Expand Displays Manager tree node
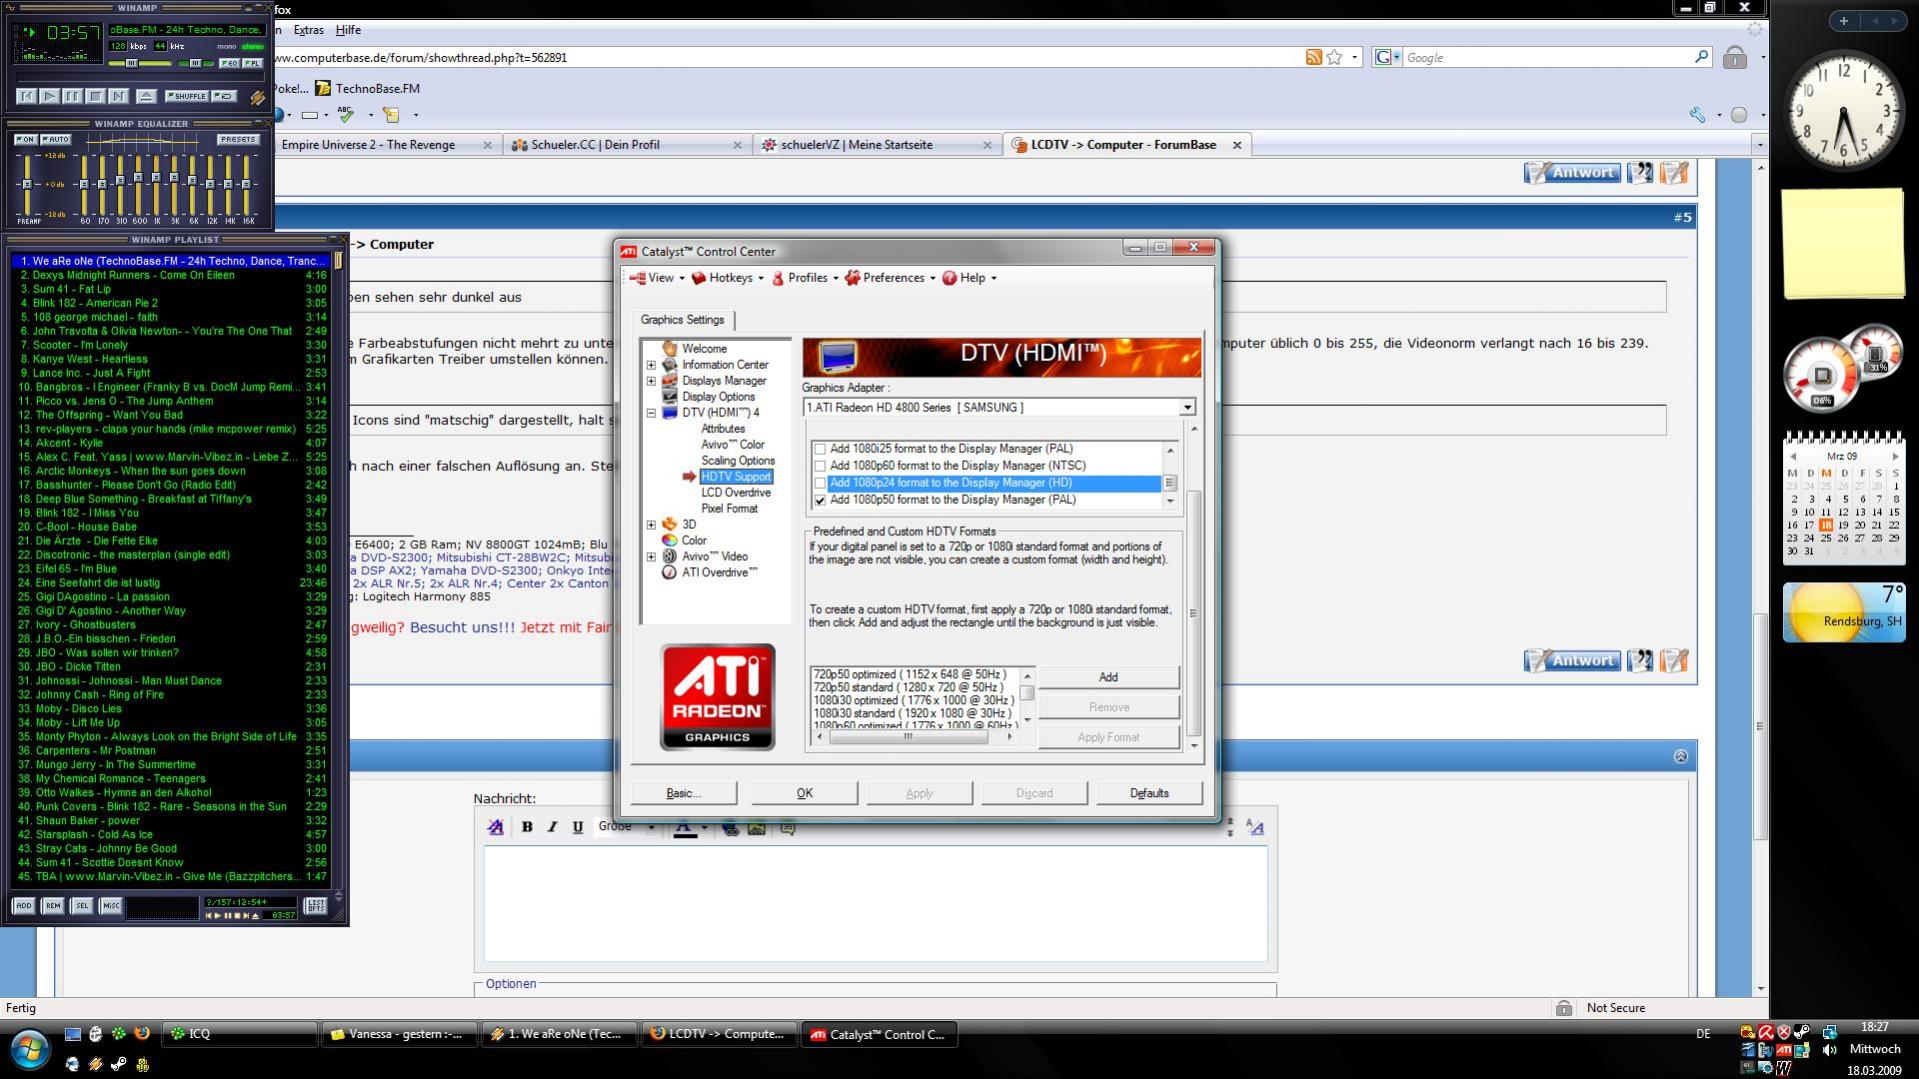The height and width of the screenshot is (1079, 1919). tap(651, 381)
